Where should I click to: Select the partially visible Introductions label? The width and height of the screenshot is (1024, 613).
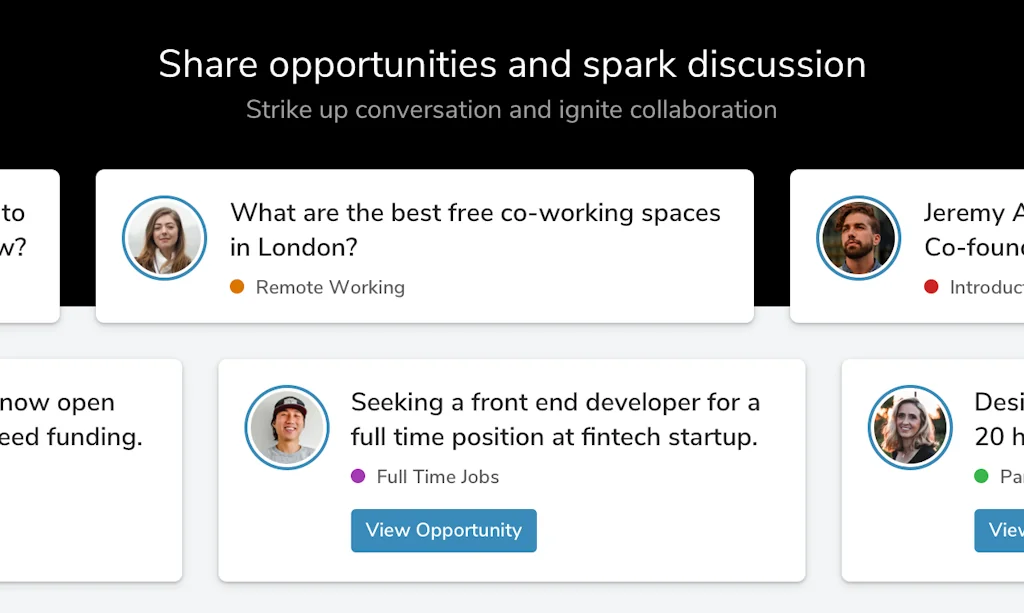[986, 287]
